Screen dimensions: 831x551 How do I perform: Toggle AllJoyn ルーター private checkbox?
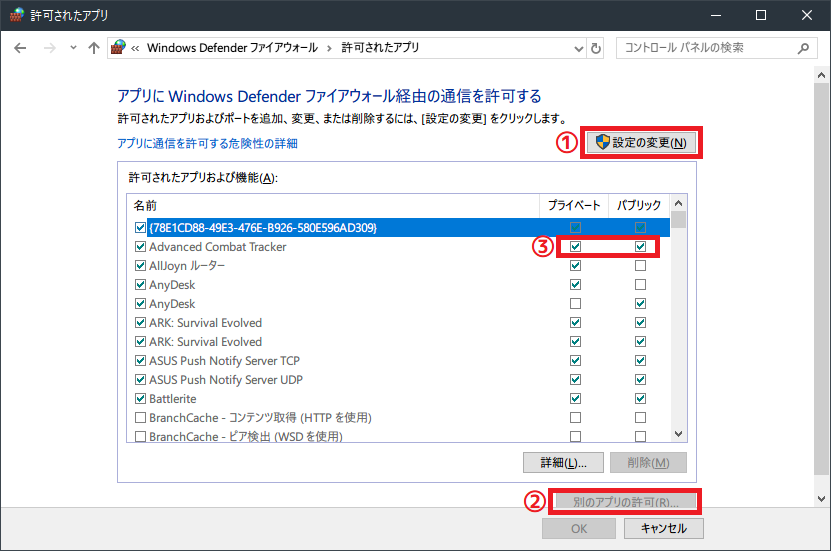[576, 266]
